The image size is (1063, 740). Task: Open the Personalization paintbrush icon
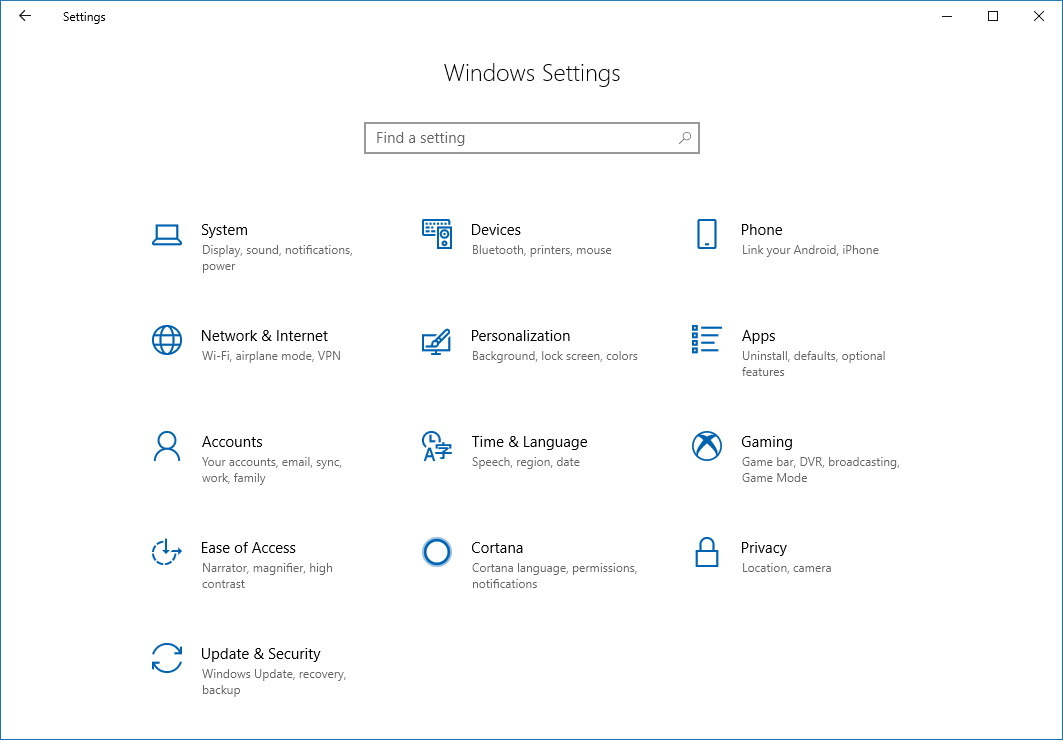(436, 342)
